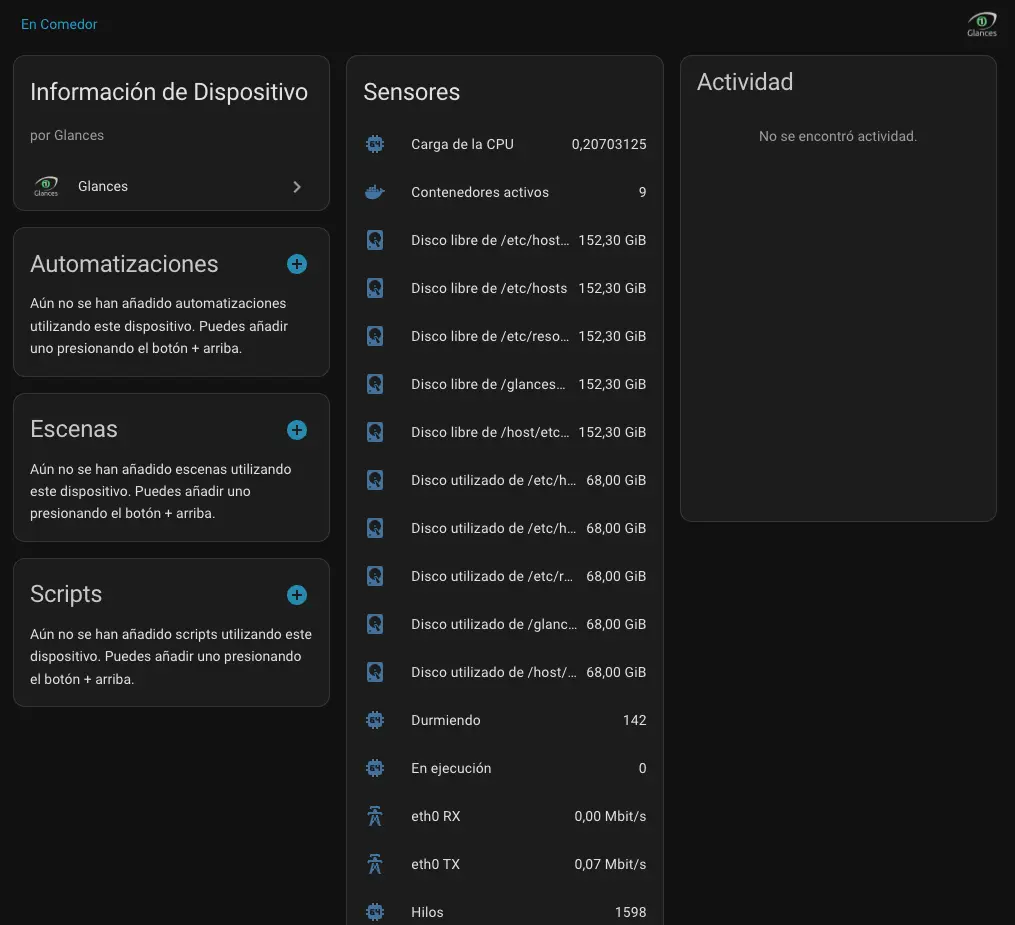The width and height of the screenshot is (1015, 925).
Task: Click the plus icon next to Automatizaciones
Action: (297, 264)
